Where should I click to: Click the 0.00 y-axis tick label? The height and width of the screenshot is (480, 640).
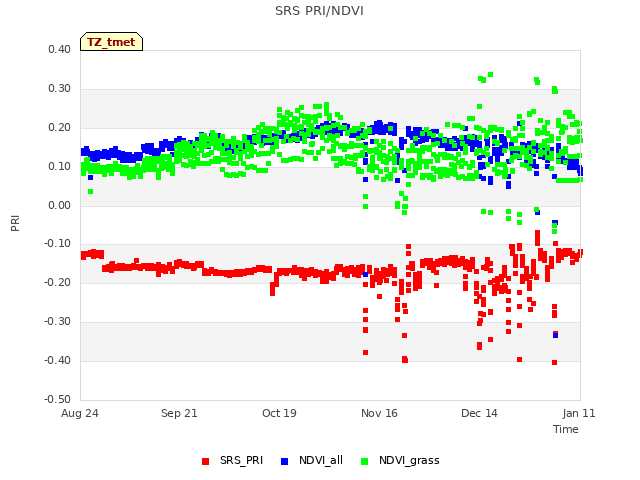(x=60, y=205)
